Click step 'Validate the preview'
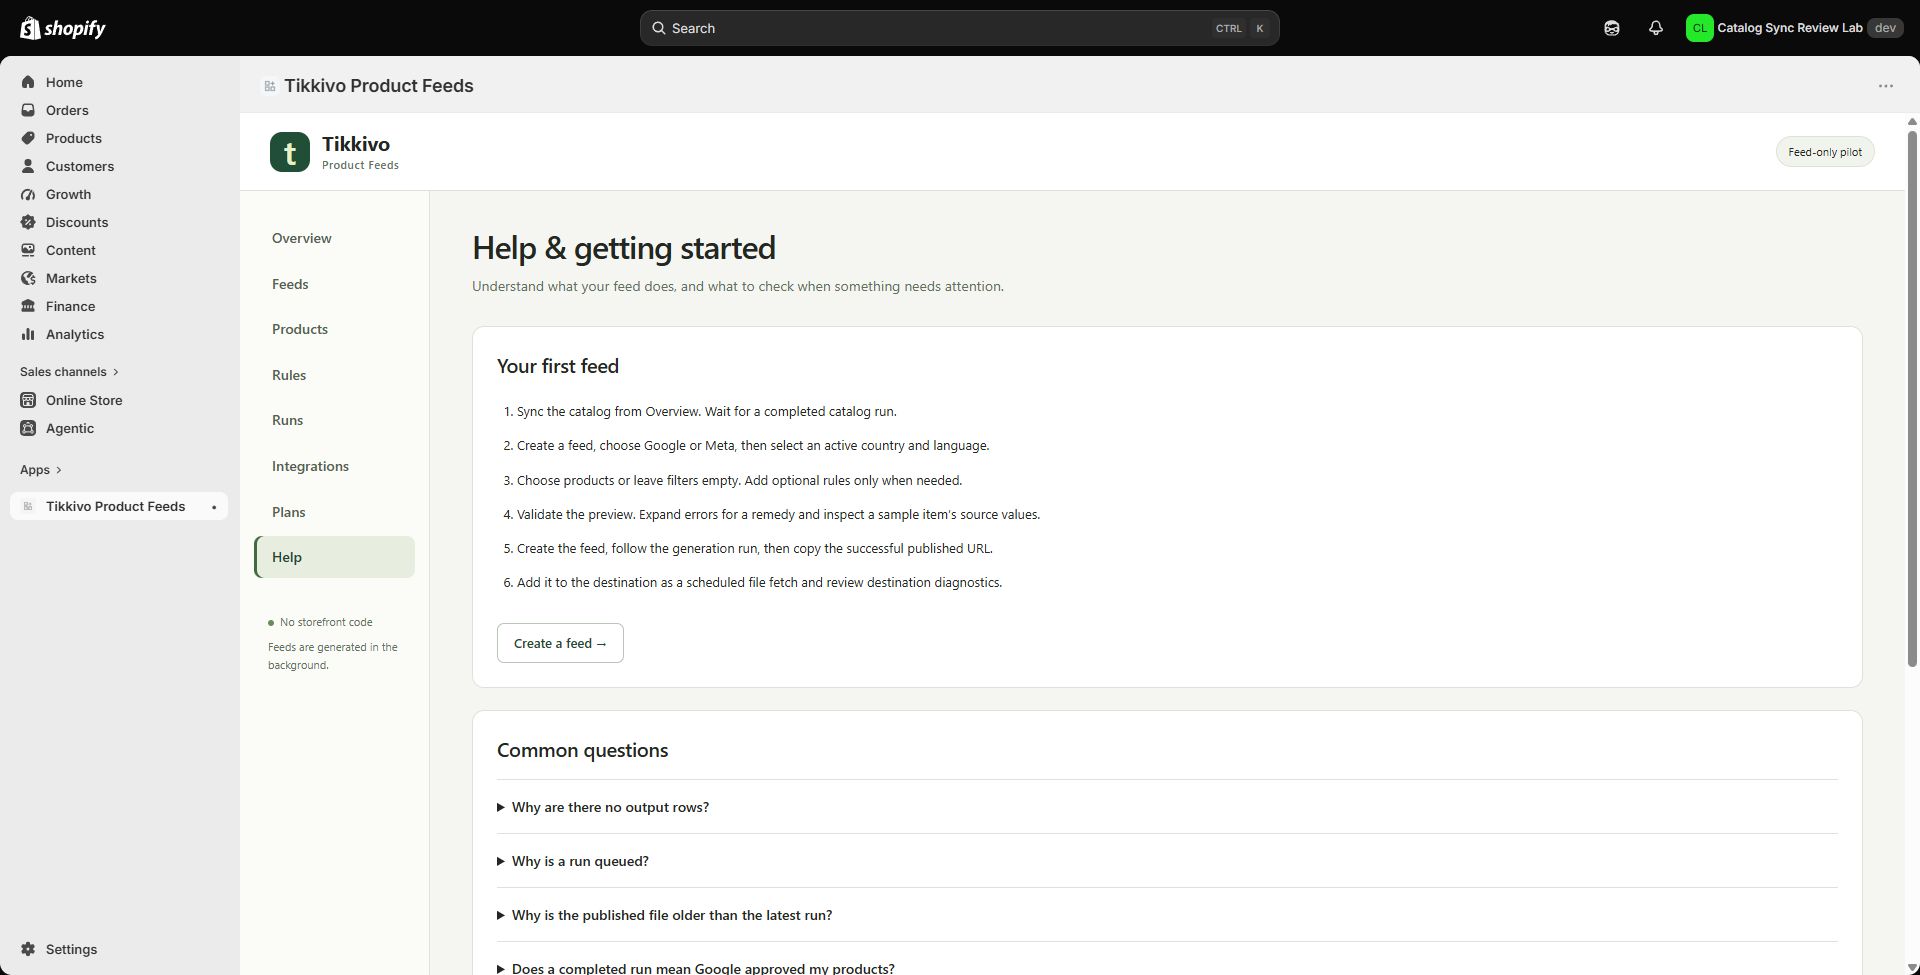The width and height of the screenshot is (1920, 975). pos(778,514)
